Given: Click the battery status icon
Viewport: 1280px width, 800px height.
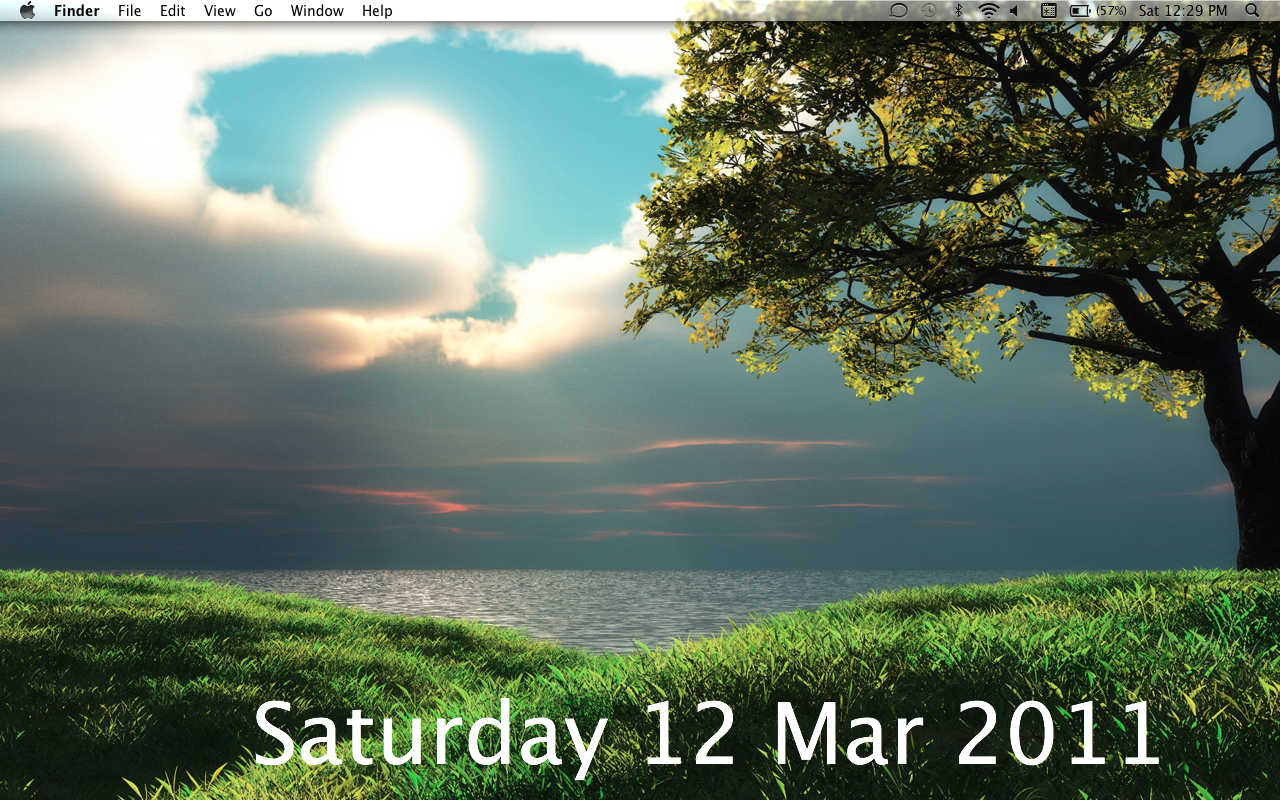Looking at the screenshot, I should 1080,10.
